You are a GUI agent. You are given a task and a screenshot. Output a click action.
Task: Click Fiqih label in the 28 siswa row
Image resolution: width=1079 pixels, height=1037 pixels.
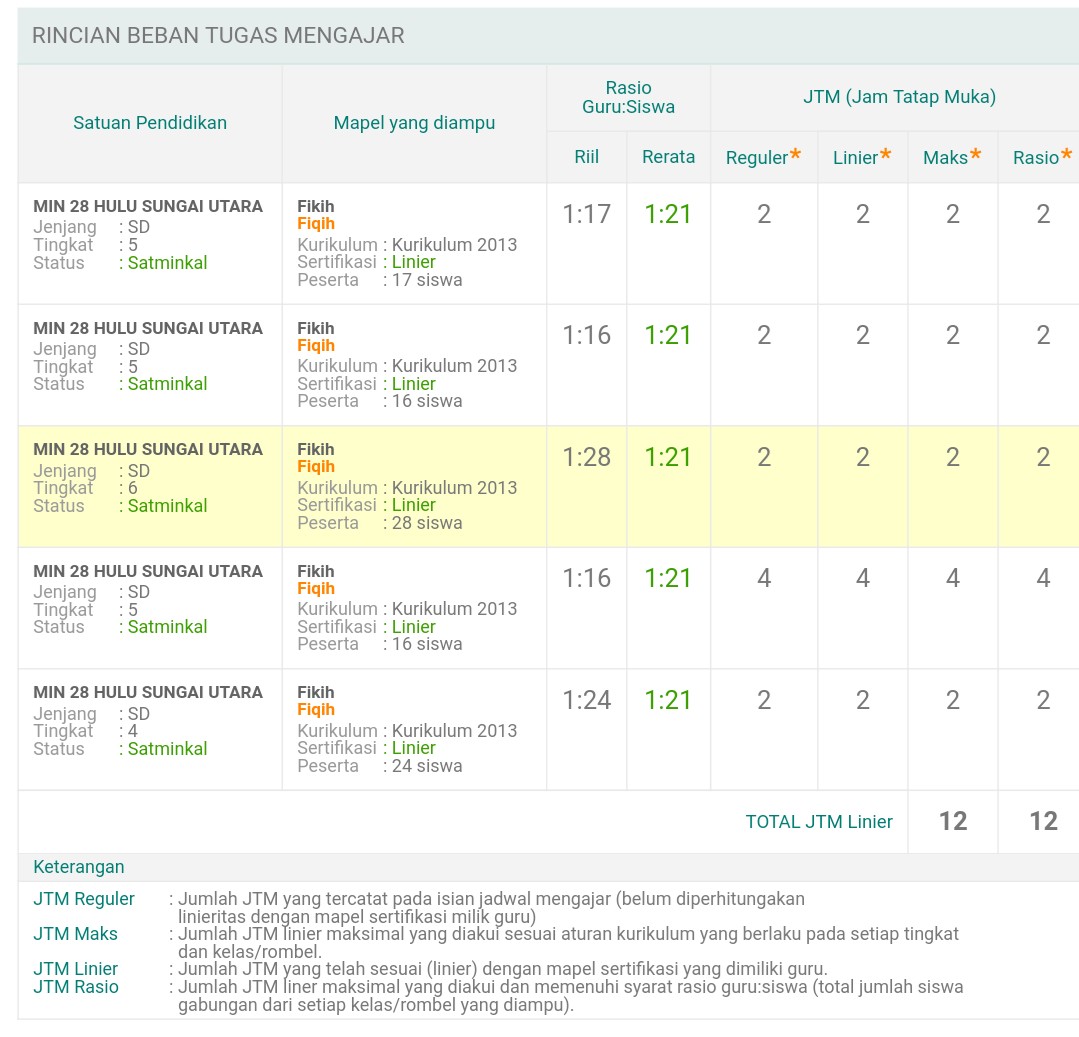pyautogui.click(x=316, y=467)
